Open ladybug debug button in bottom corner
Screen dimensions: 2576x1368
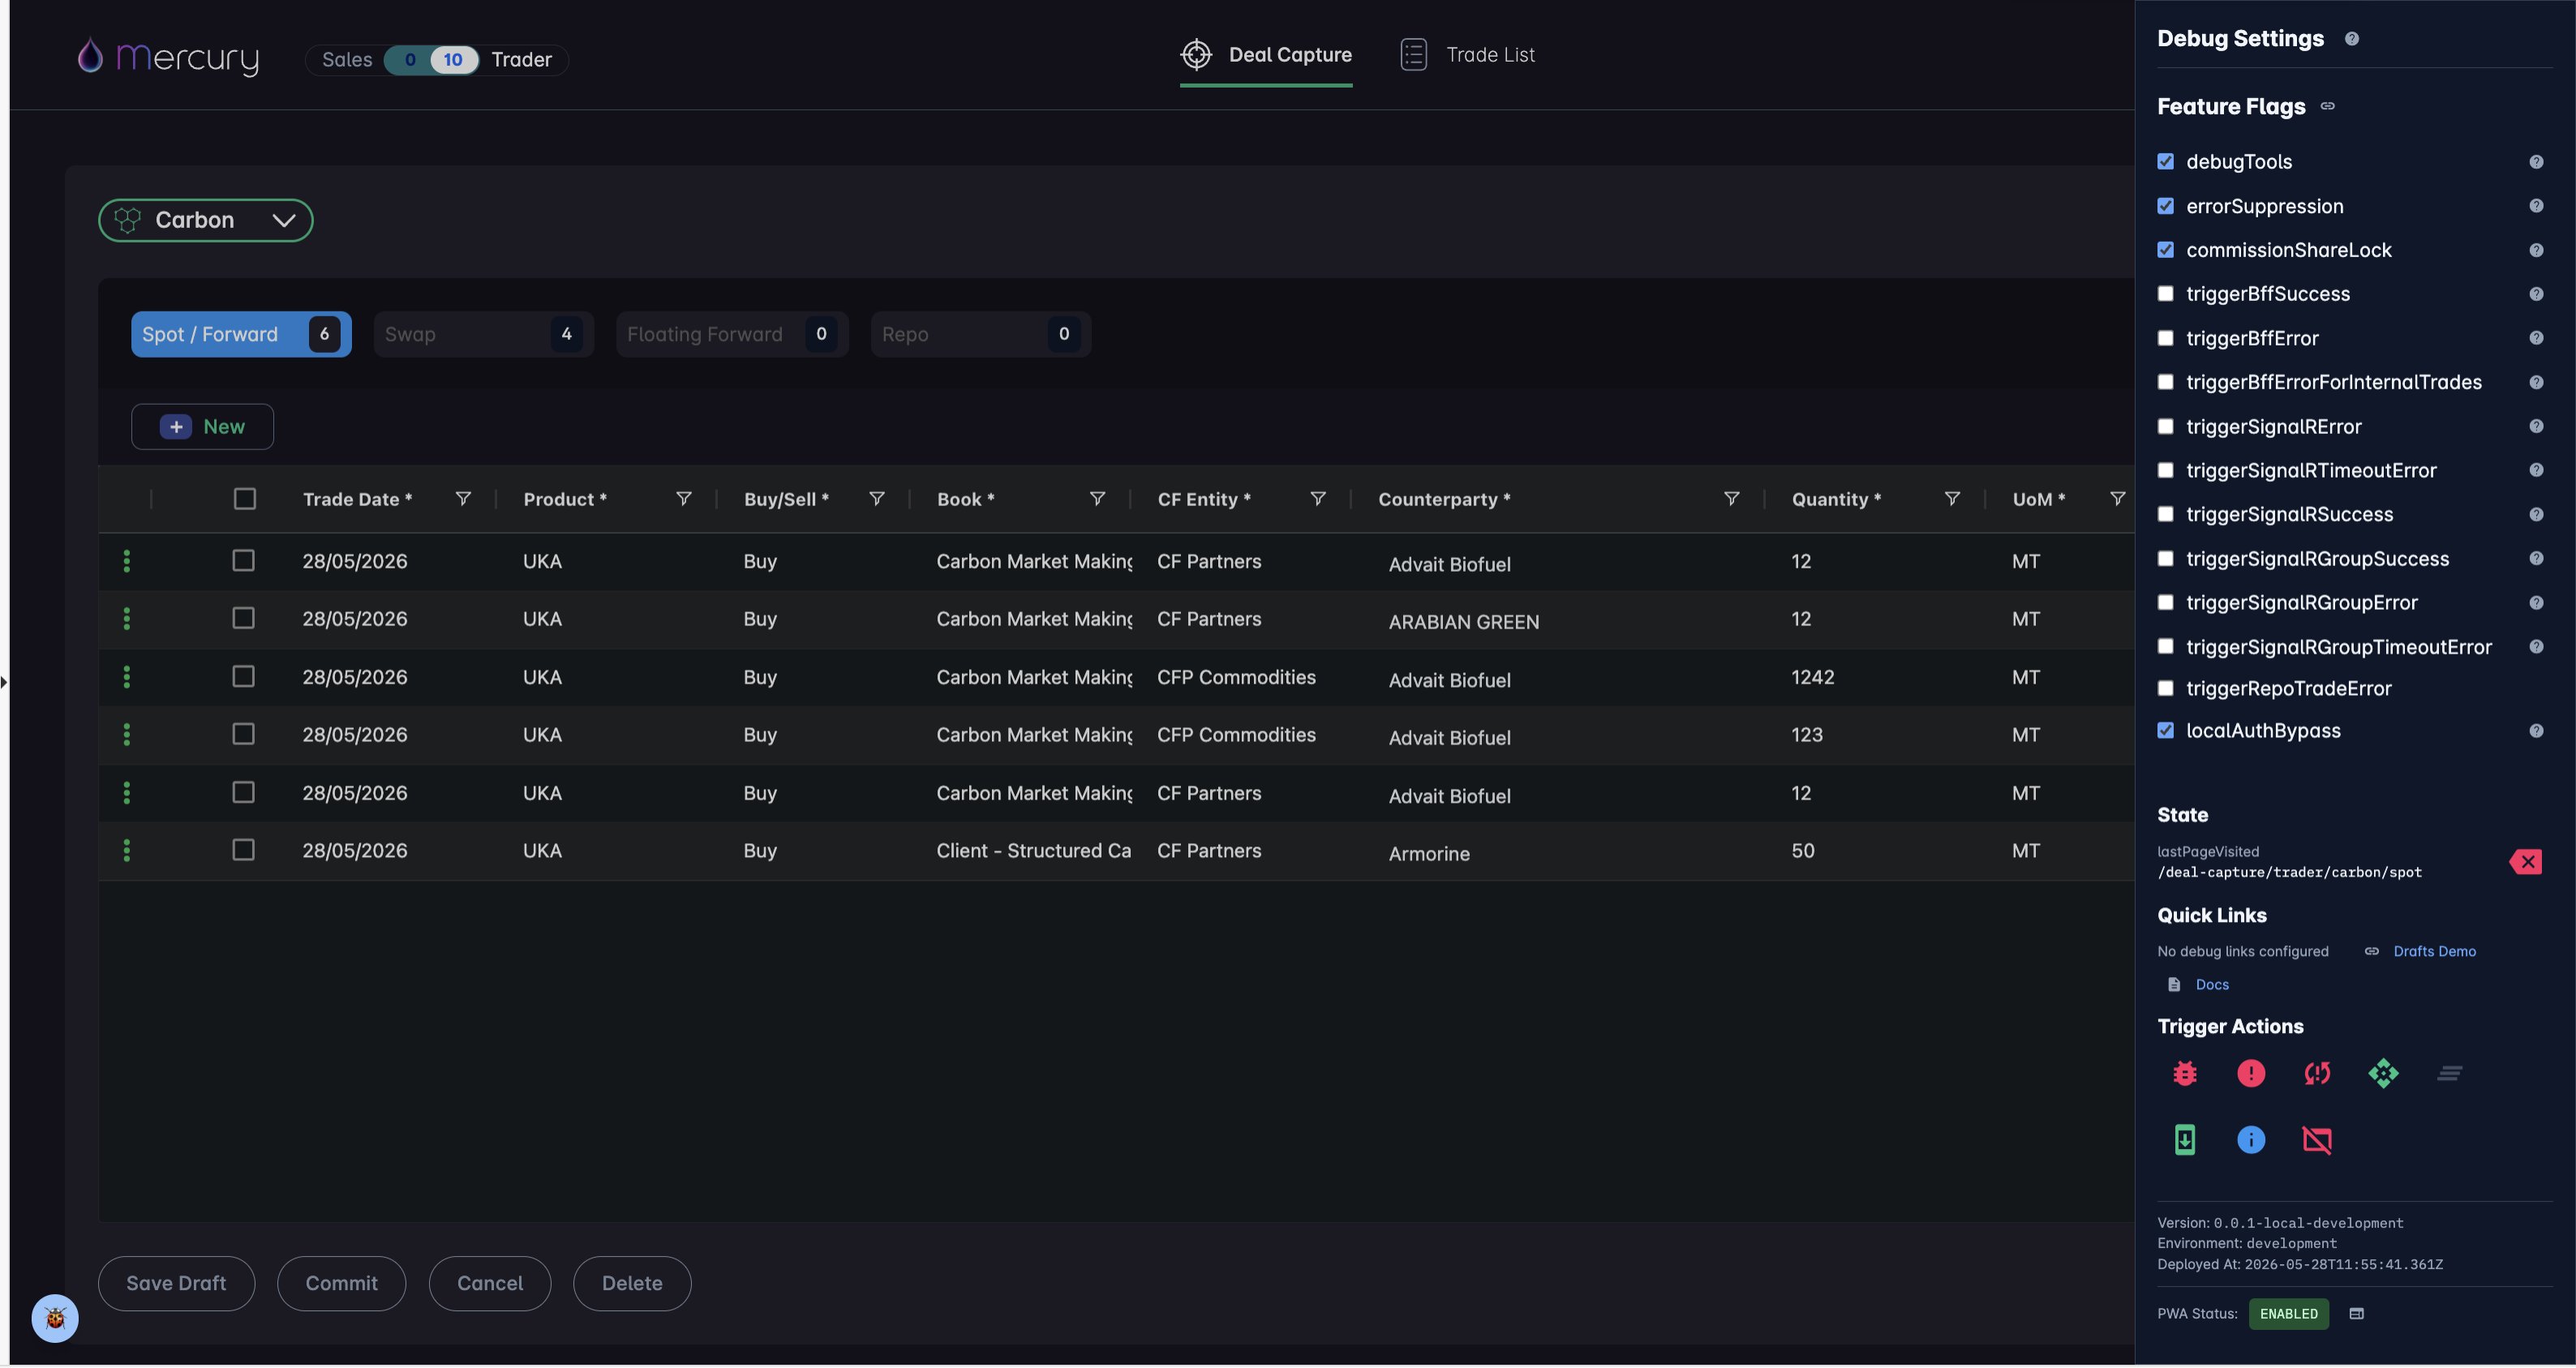[55, 1318]
